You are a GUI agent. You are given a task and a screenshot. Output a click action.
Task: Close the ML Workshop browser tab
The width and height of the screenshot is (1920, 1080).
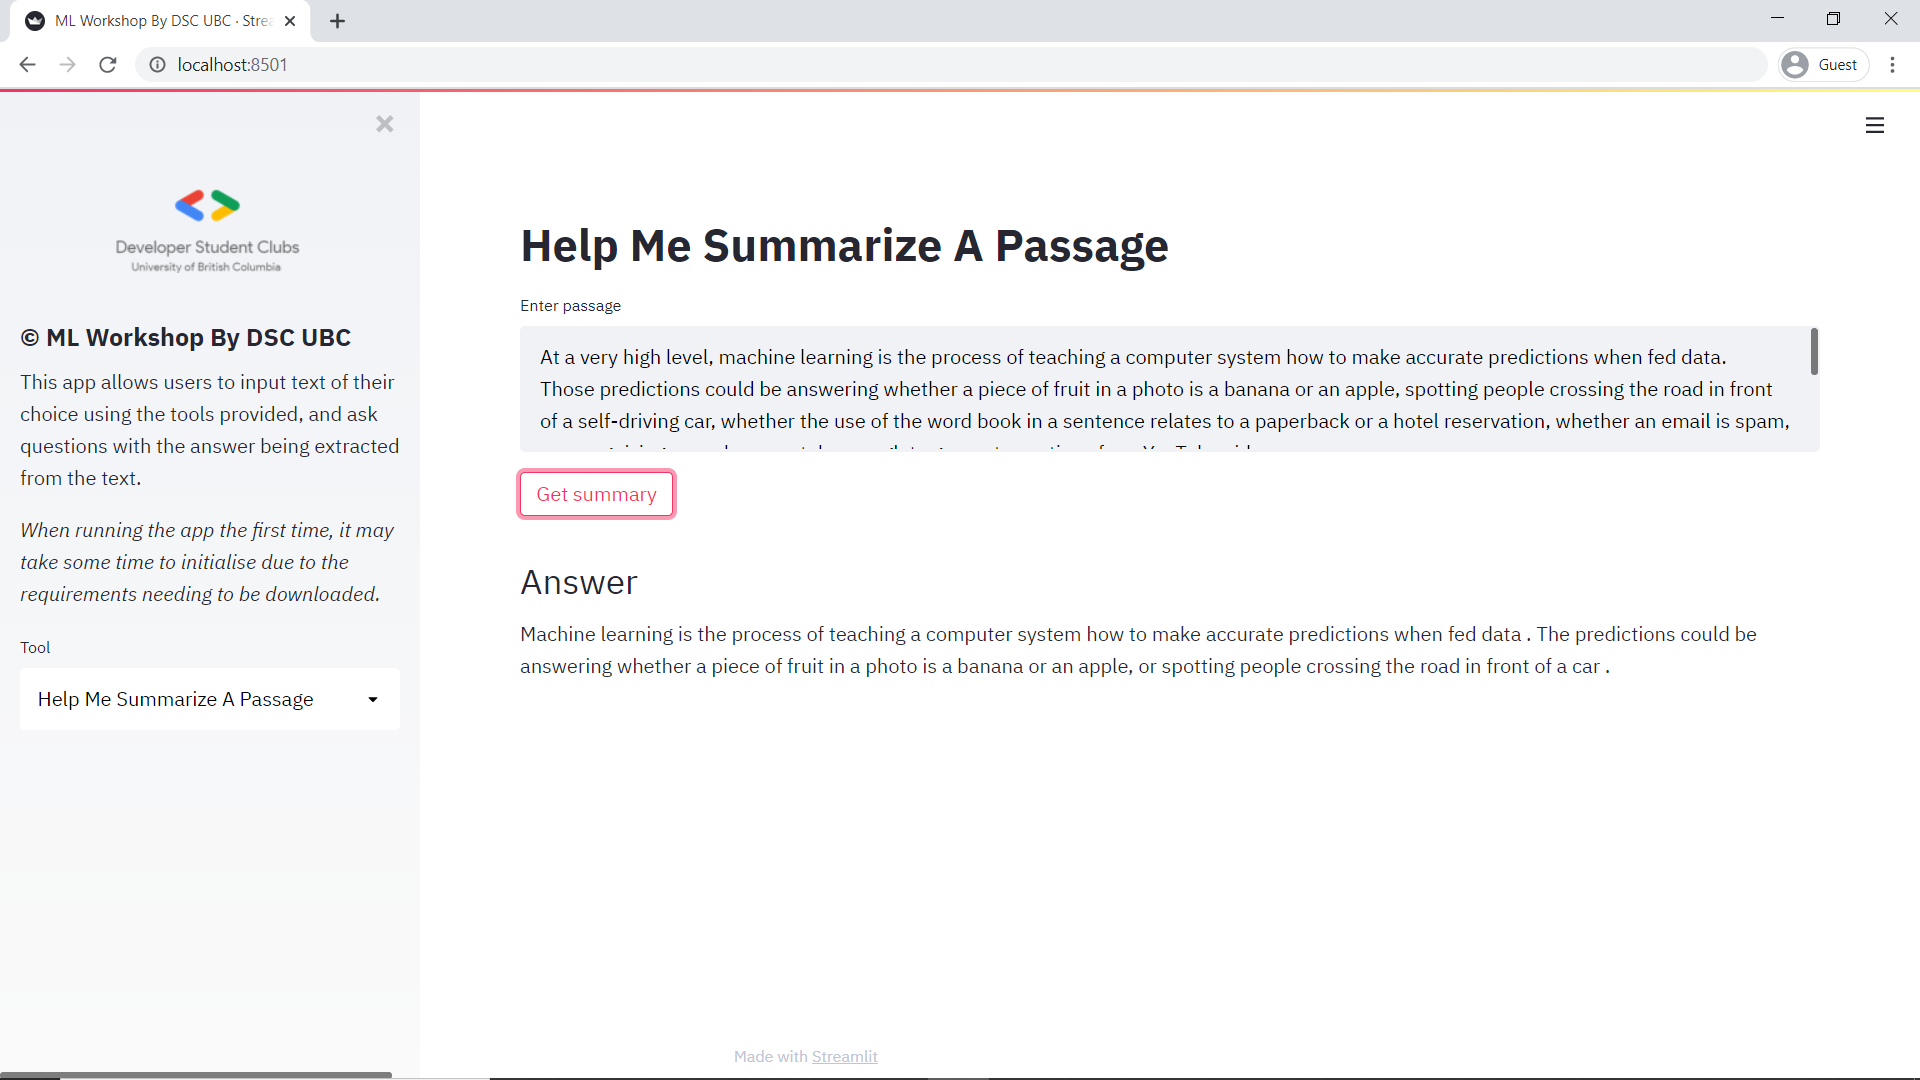(x=290, y=21)
